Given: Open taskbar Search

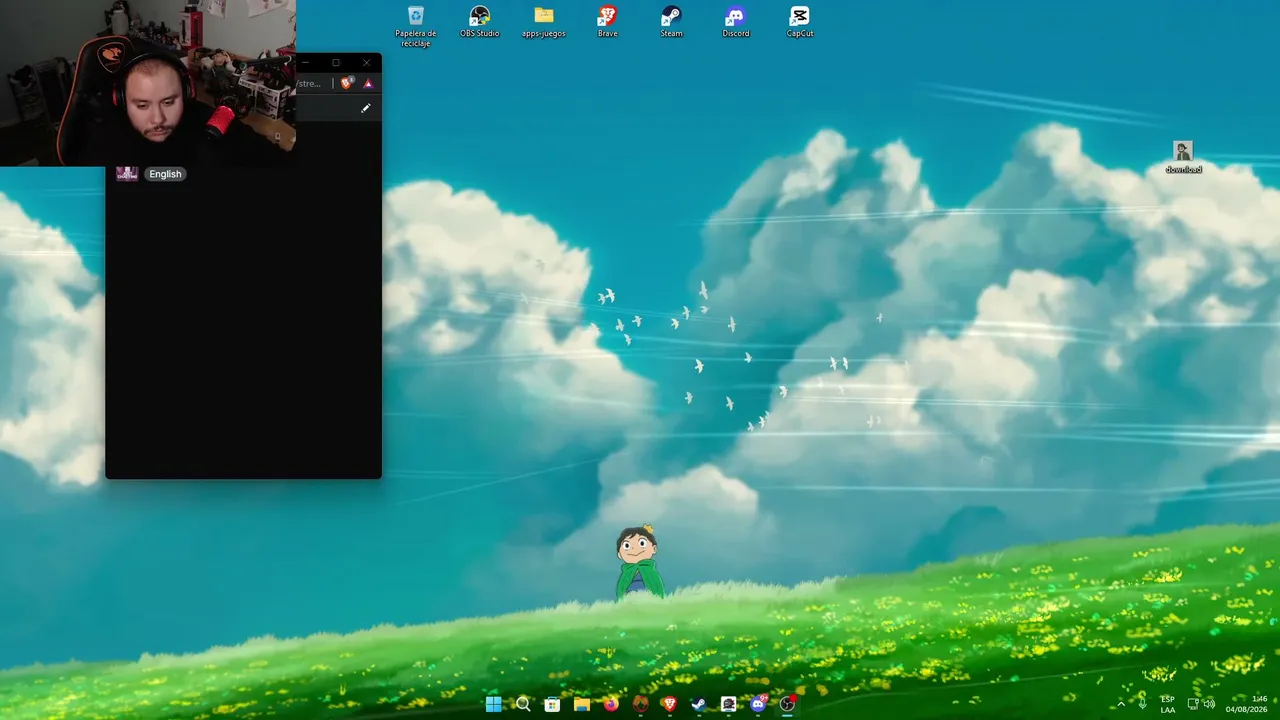Looking at the screenshot, I should (x=523, y=704).
